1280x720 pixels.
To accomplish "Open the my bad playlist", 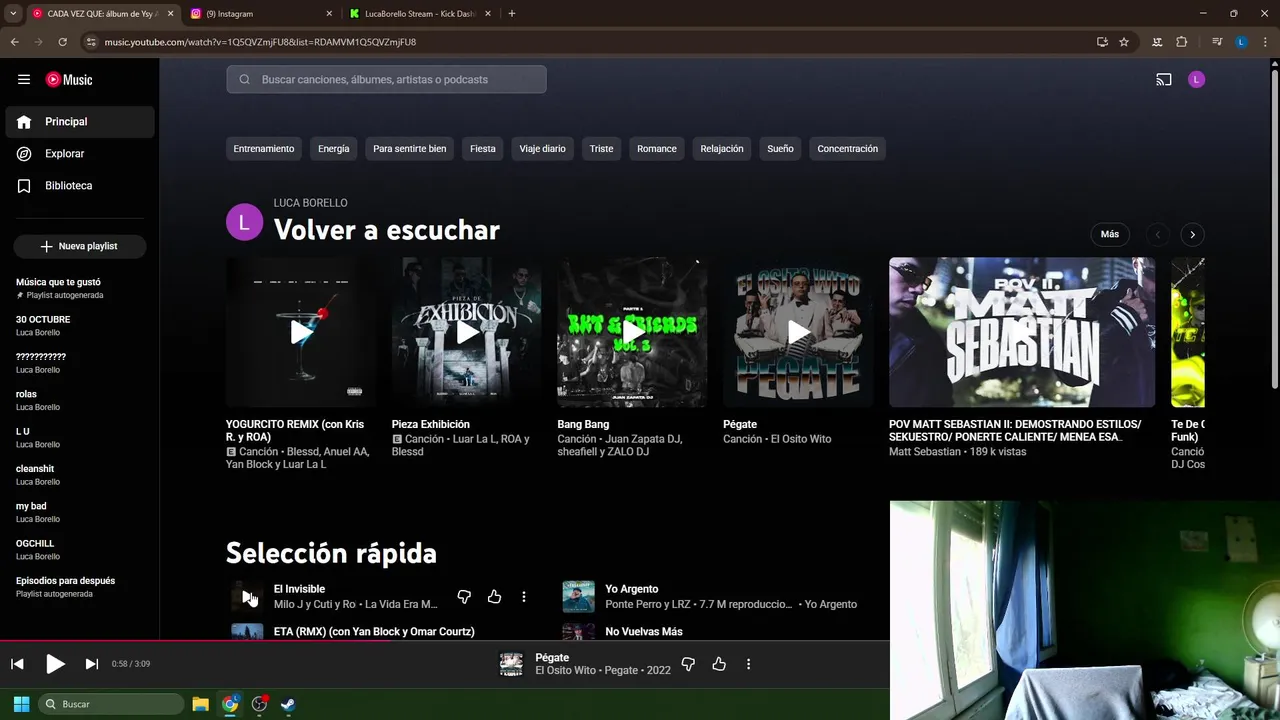I will click(80, 512).
